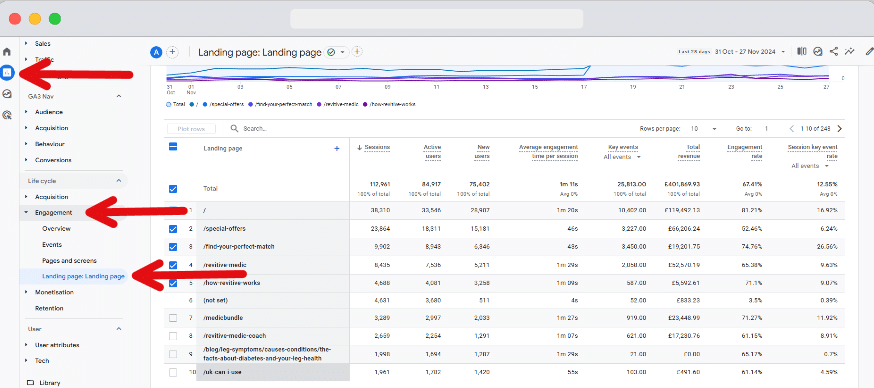
Task: Expand the Behaviour tree item
Action: (x=26, y=144)
